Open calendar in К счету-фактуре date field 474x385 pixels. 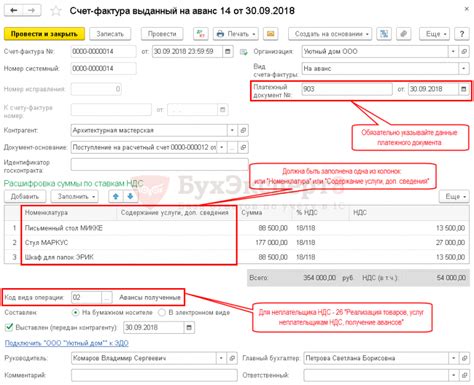click(223, 110)
